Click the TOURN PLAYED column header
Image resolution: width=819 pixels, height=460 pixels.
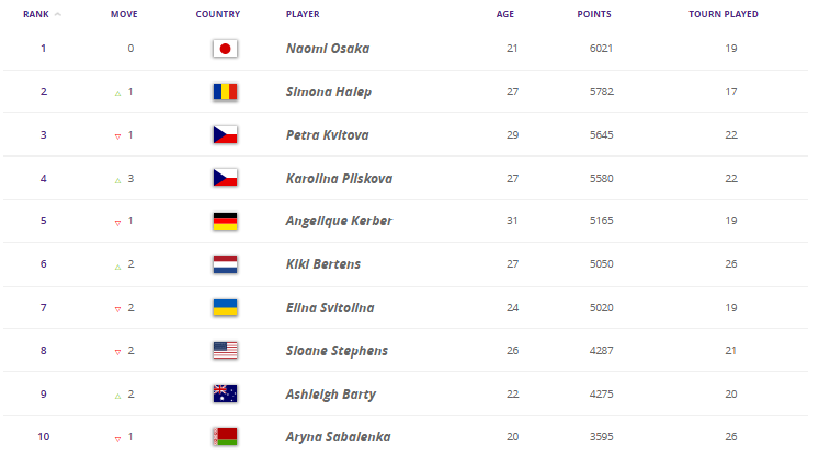click(723, 14)
